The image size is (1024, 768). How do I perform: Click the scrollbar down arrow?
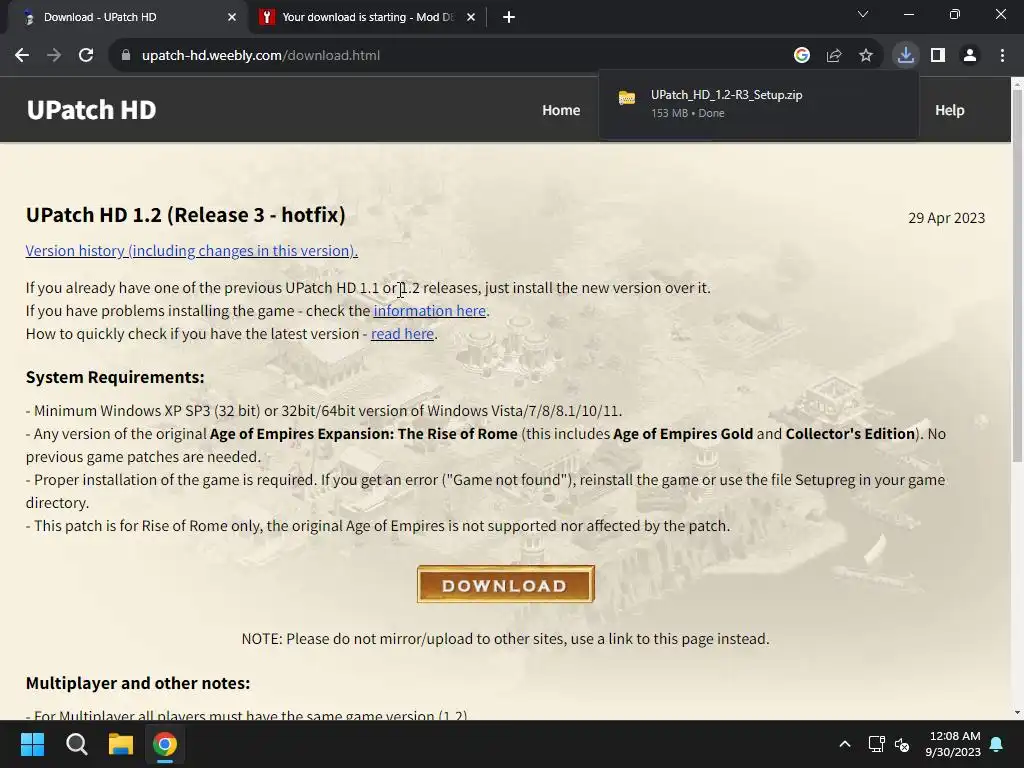(1017, 712)
